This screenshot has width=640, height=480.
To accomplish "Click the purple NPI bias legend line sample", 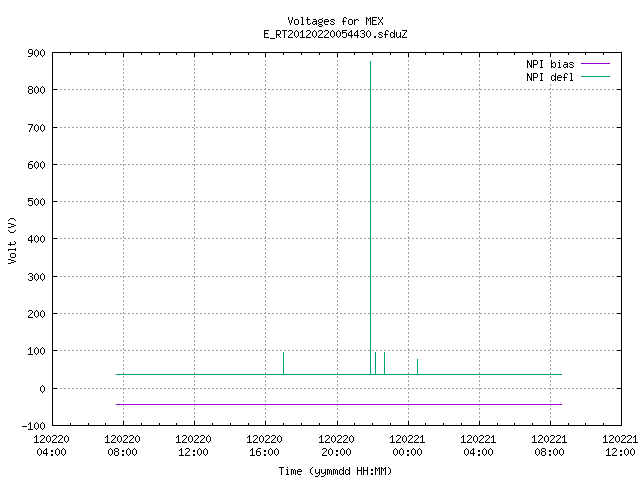I will click(x=595, y=64).
